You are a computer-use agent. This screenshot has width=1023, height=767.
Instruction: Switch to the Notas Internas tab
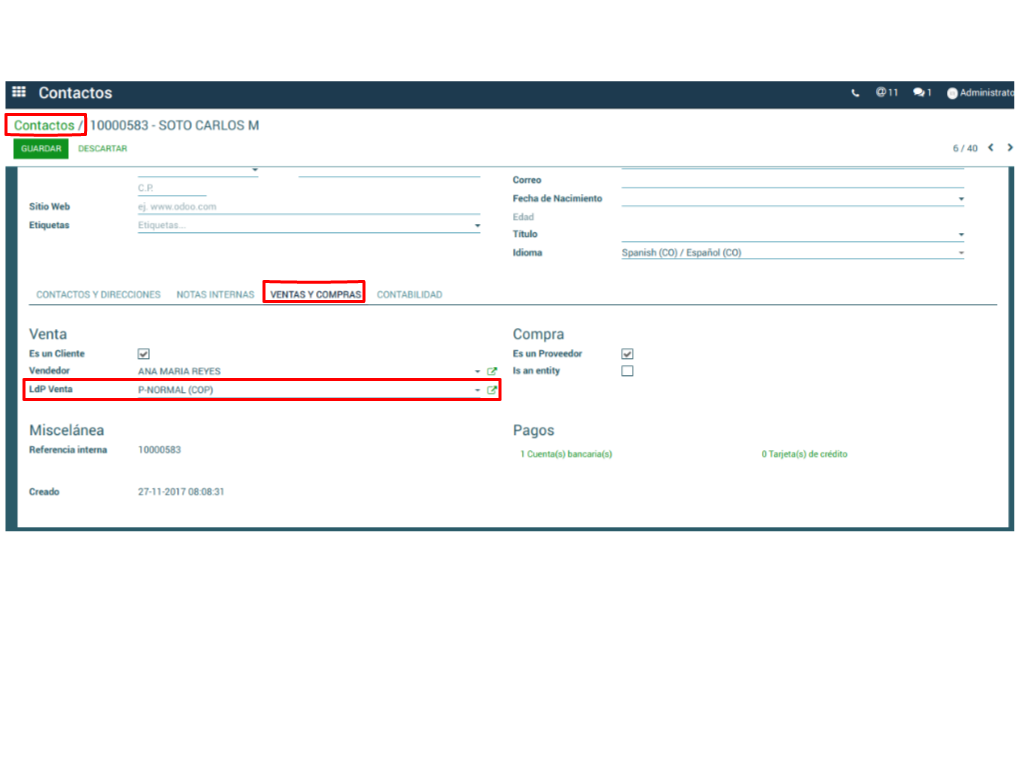click(x=215, y=295)
